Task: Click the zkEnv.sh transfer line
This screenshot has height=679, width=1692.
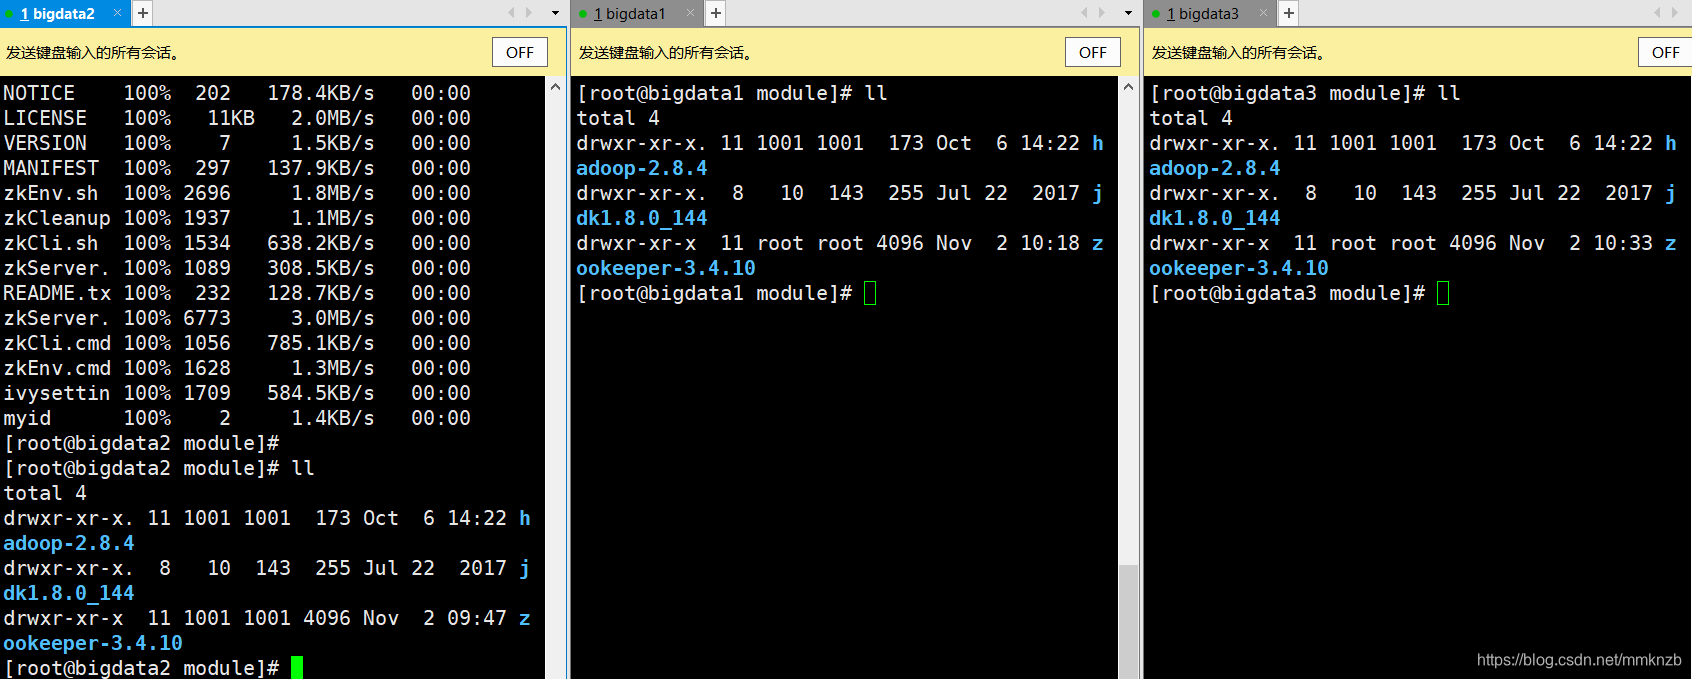Action: (x=237, y=193)
